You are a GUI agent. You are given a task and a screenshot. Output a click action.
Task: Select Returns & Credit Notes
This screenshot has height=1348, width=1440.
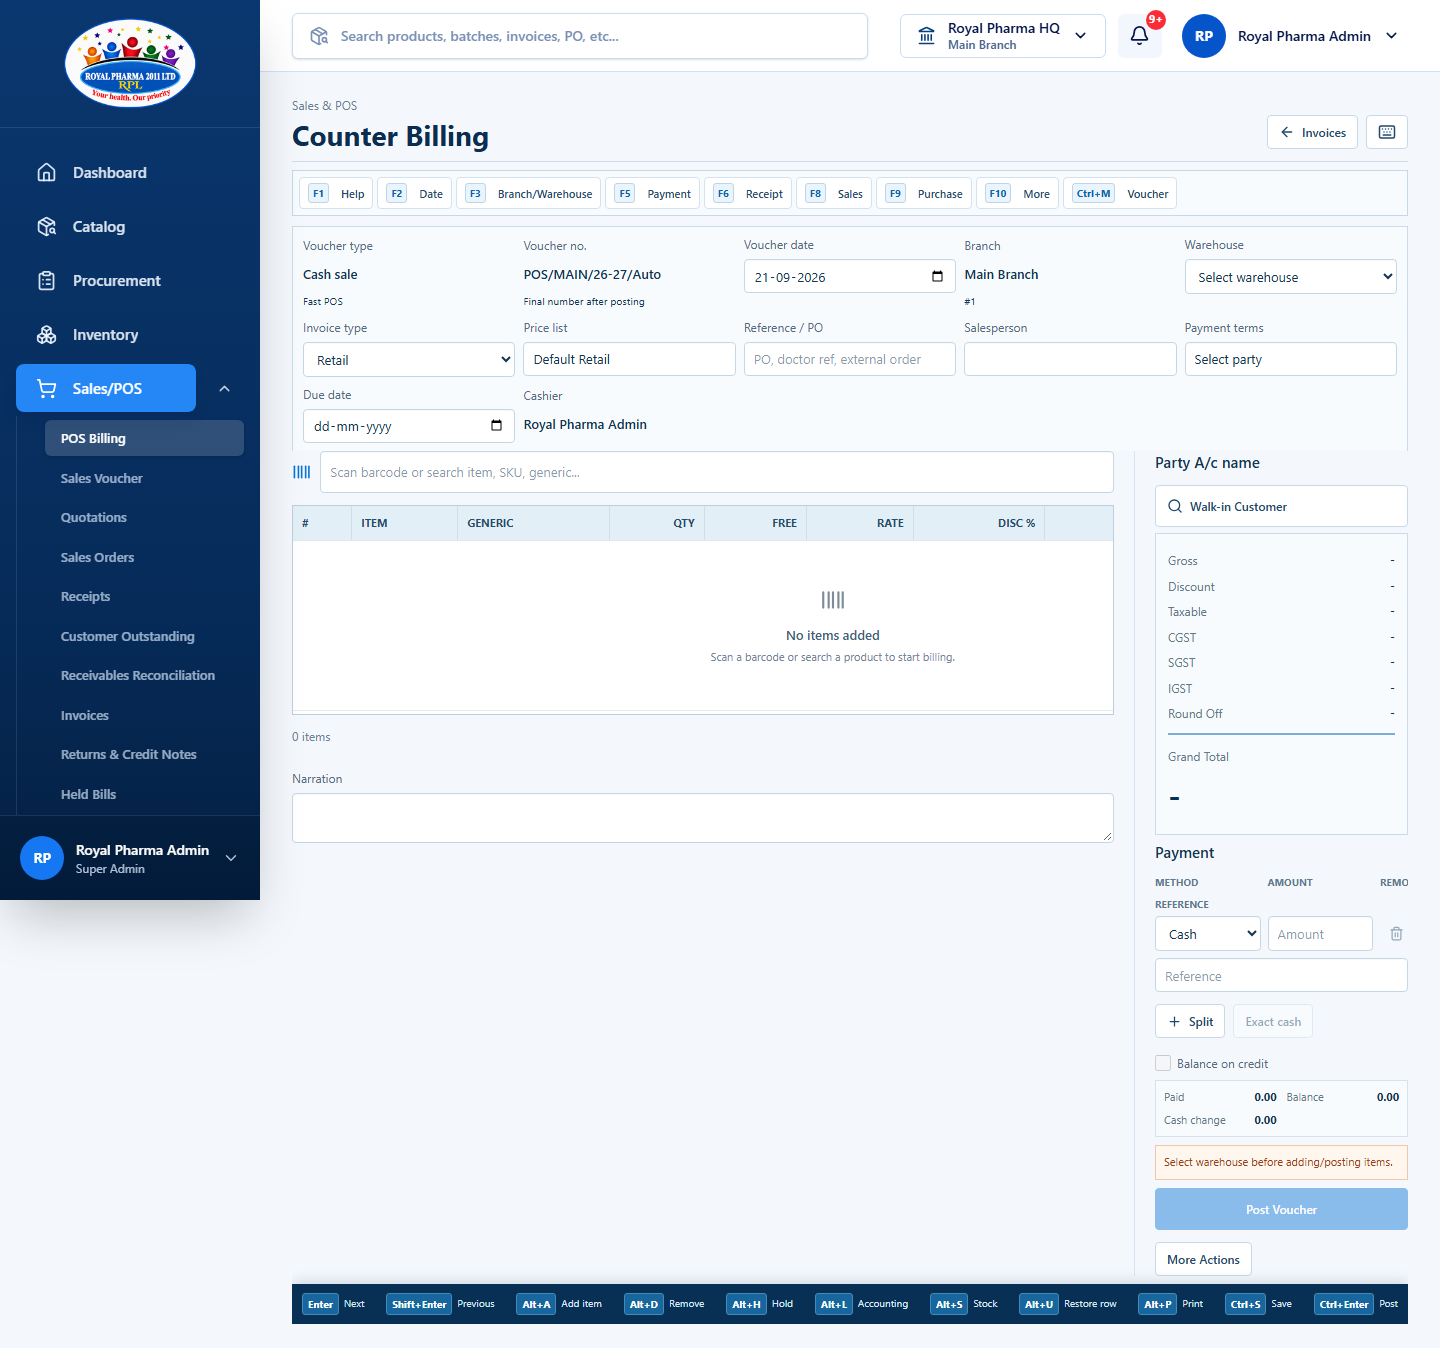click(x=129, y=755)
